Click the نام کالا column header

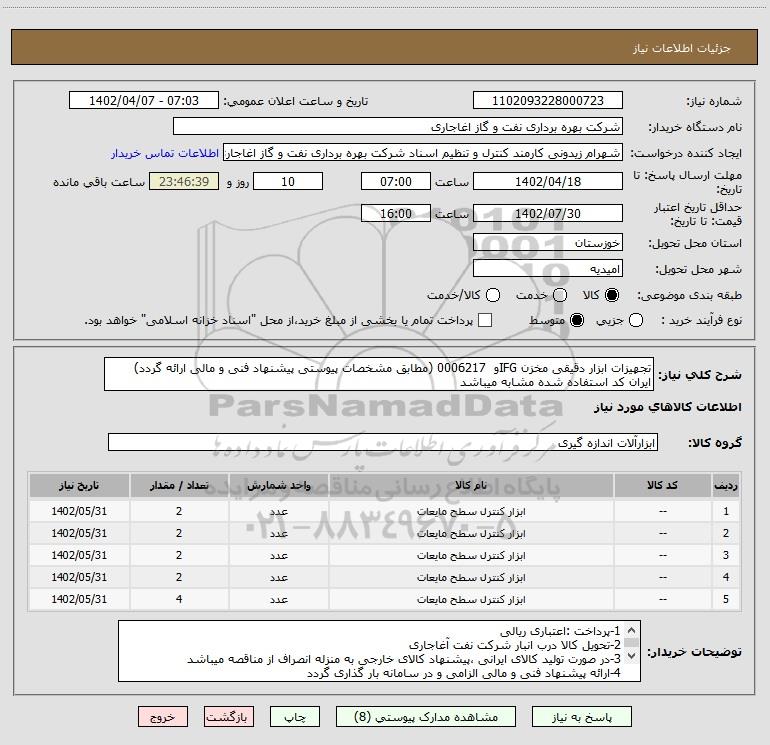point(471,485)
